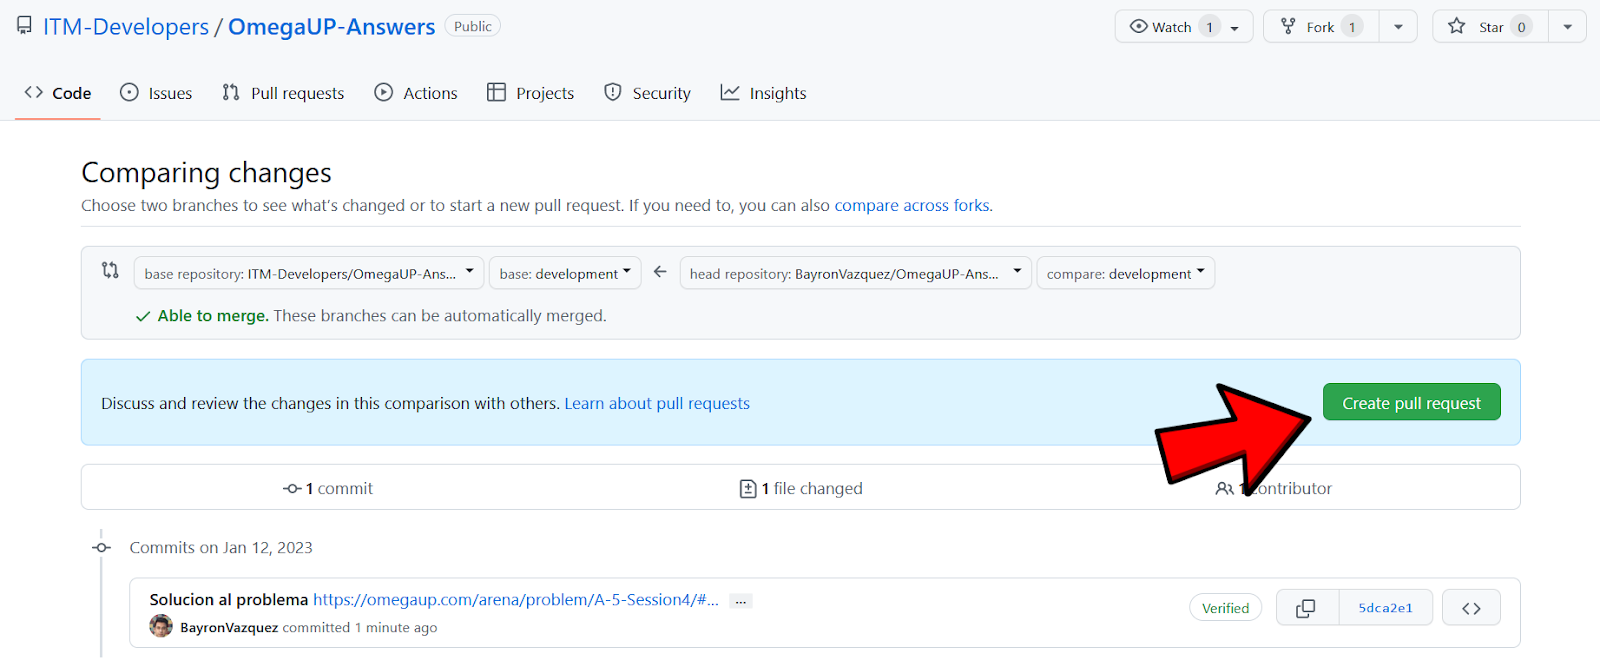This screenshot has height=667, width=1600.
Task: Open the ITM-Developers organization link
Action: [126, 27]
